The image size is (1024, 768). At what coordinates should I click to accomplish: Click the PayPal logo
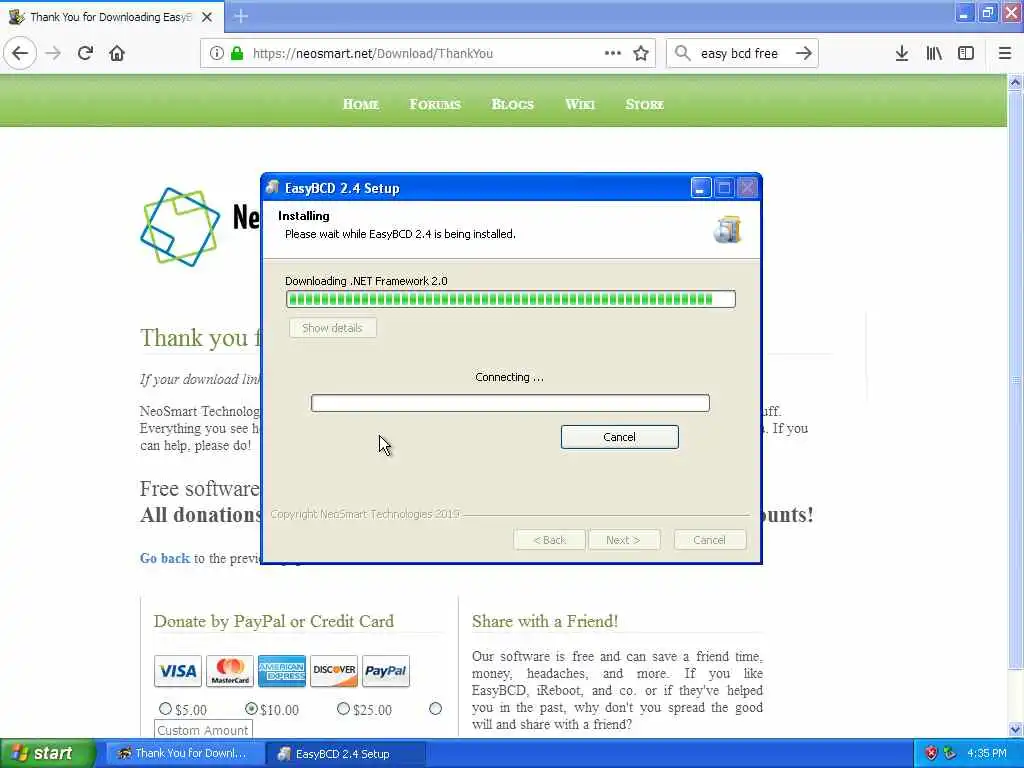(386, 671)
